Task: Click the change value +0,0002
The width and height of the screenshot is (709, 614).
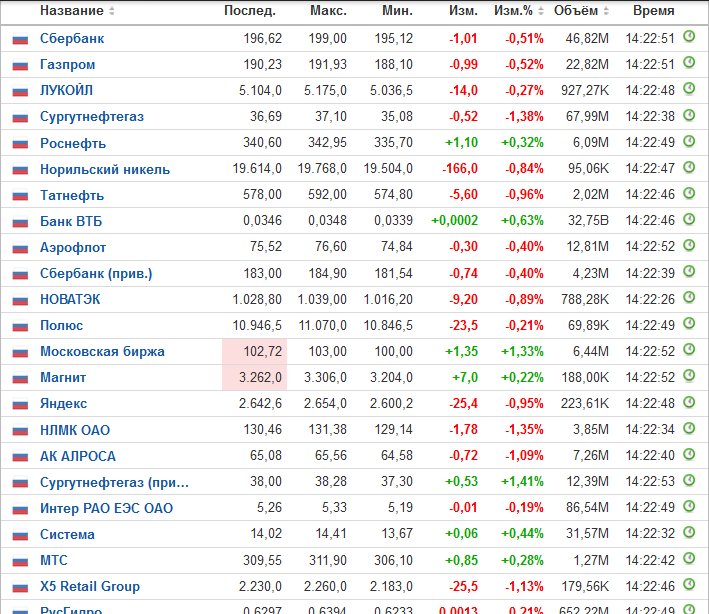Action: tap(454, 221)
